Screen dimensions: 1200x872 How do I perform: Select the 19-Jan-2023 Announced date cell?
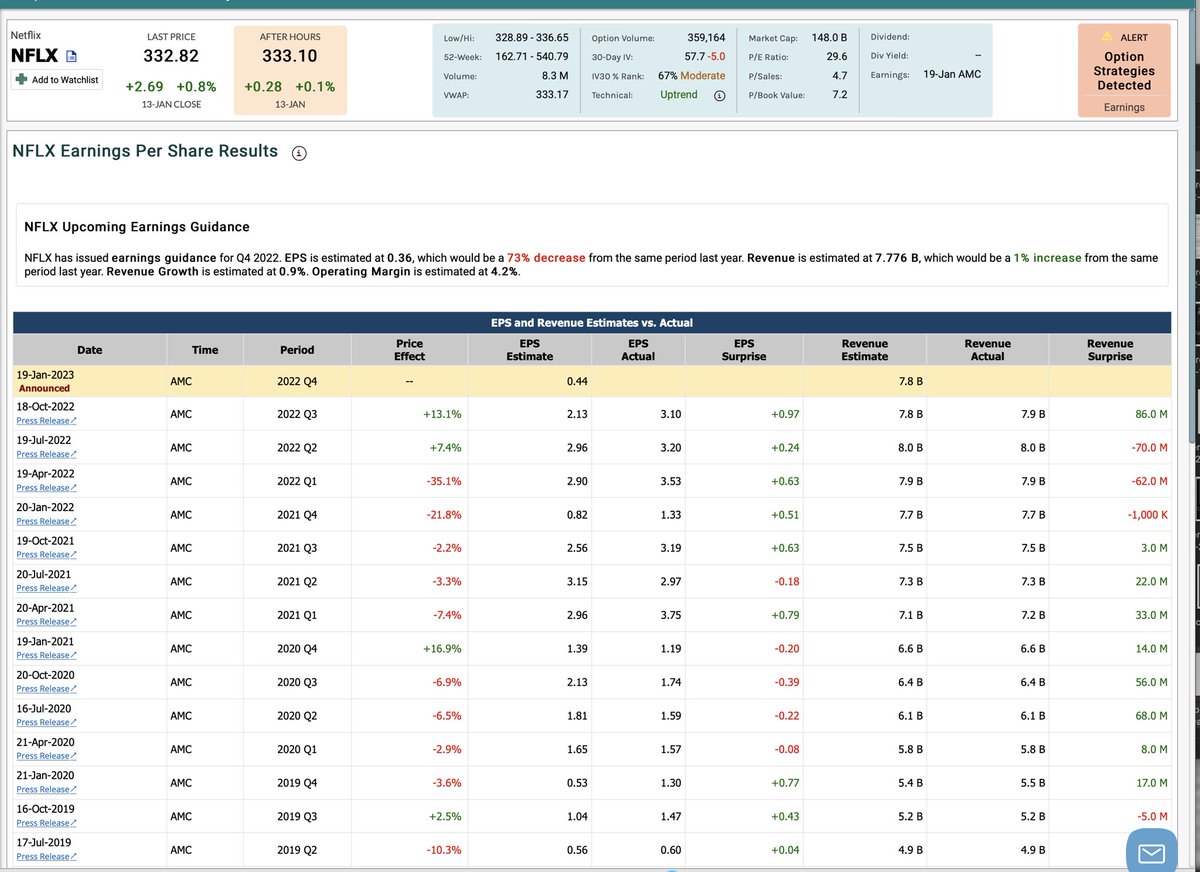89,381
